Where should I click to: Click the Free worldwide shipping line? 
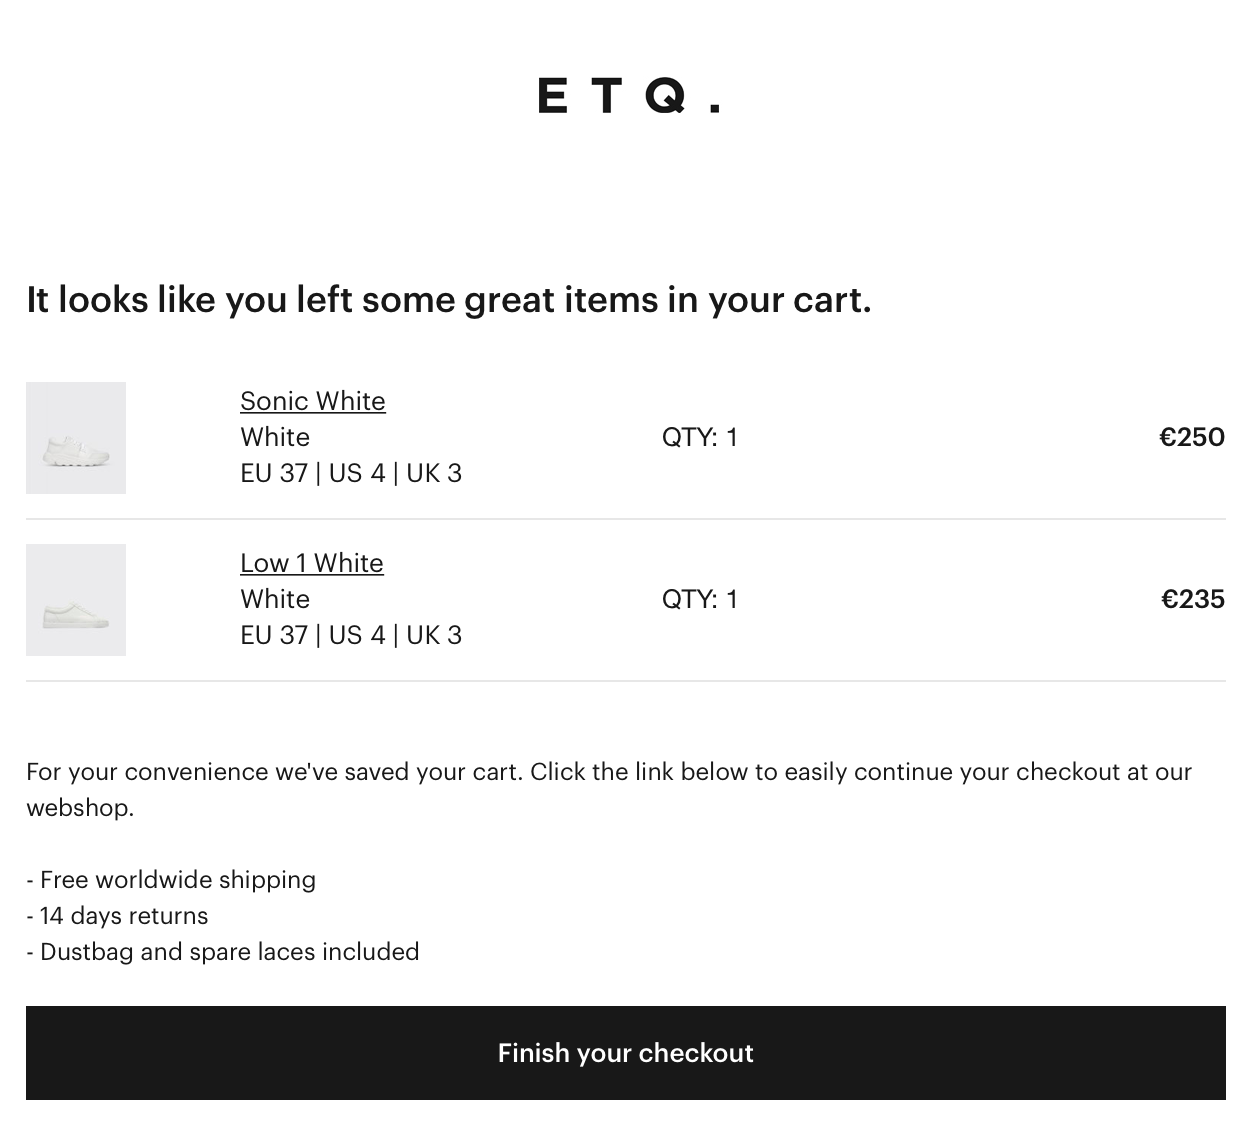click(x=171, y=880)
